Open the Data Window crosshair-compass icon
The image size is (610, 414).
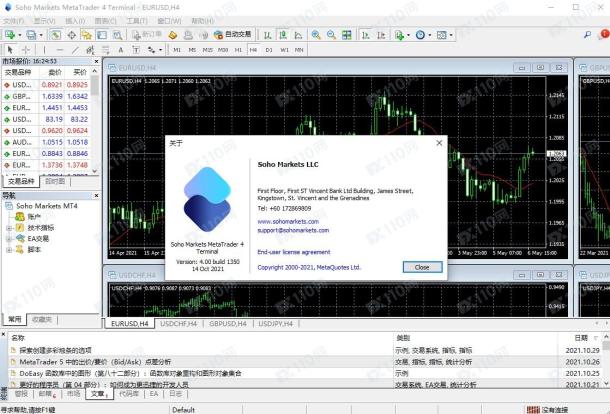tap(72, 35)
